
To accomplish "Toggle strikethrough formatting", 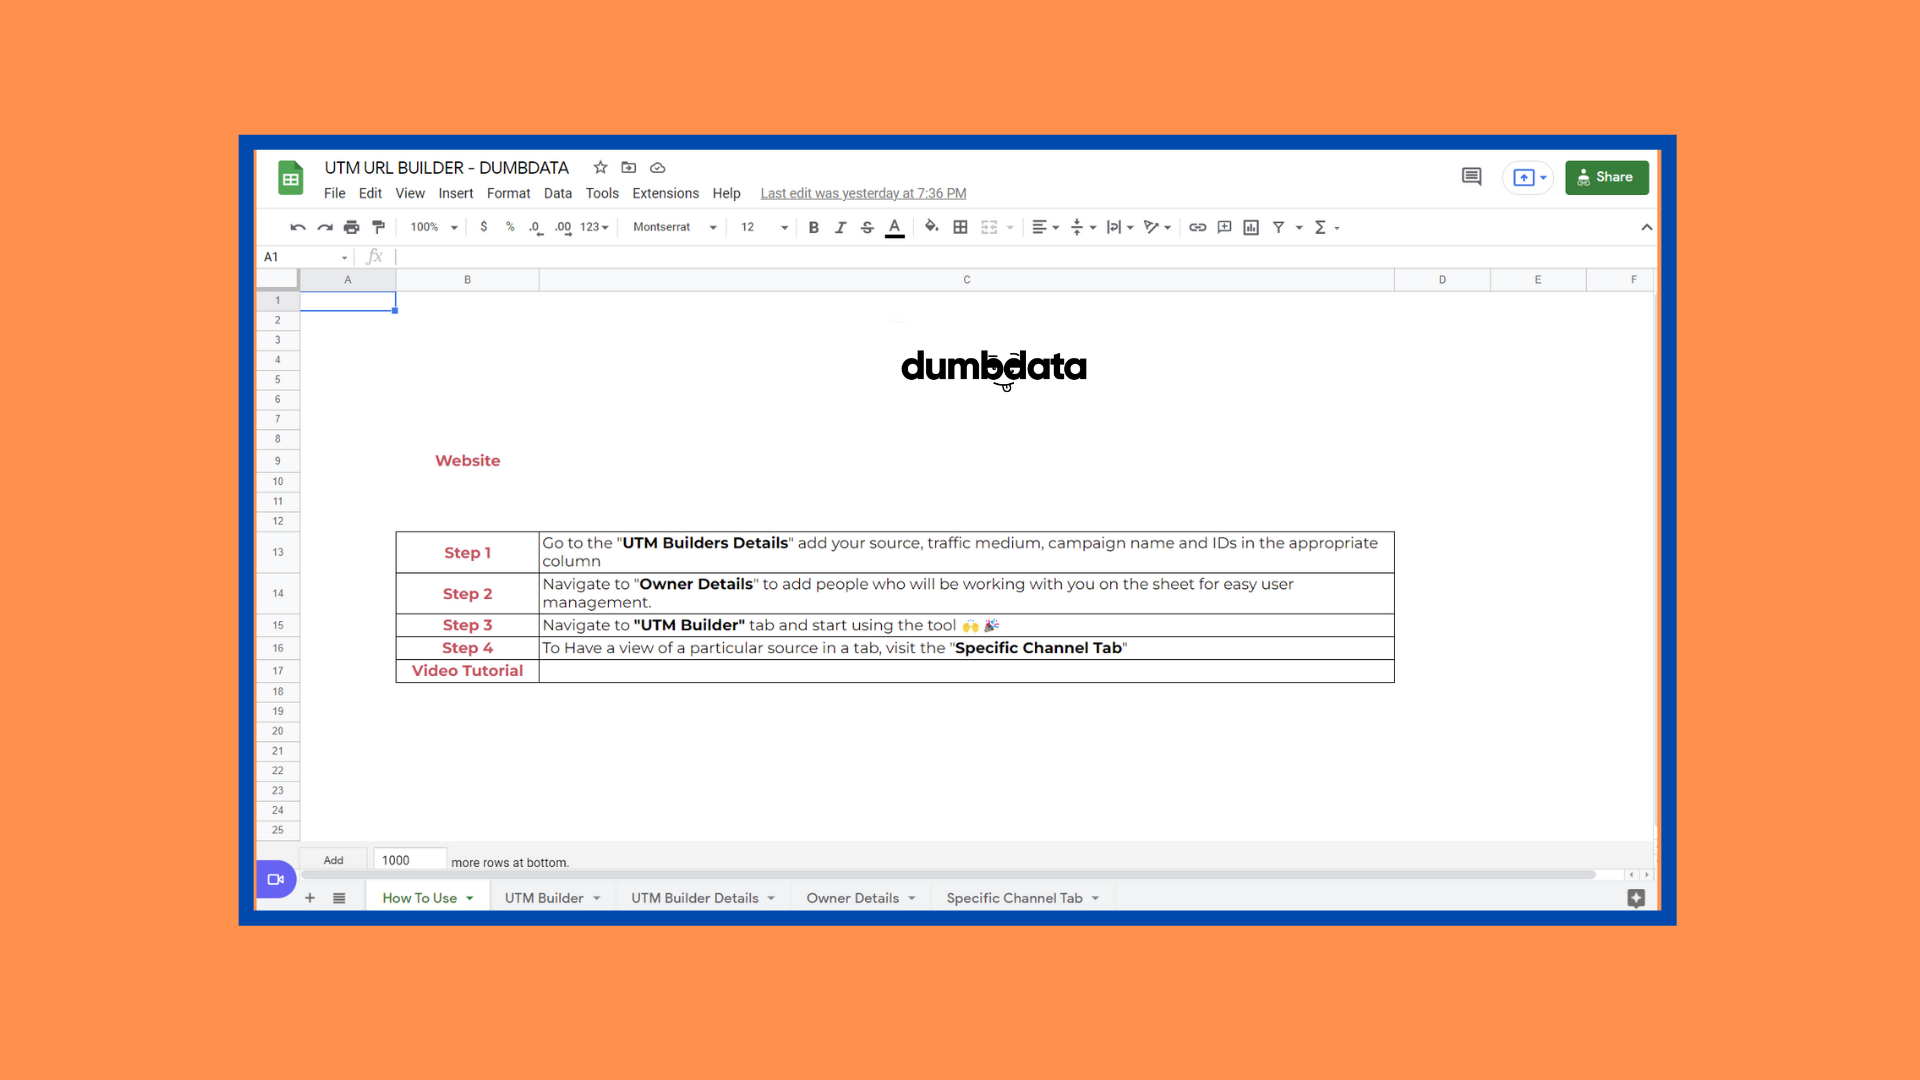I will coord(867,227).
